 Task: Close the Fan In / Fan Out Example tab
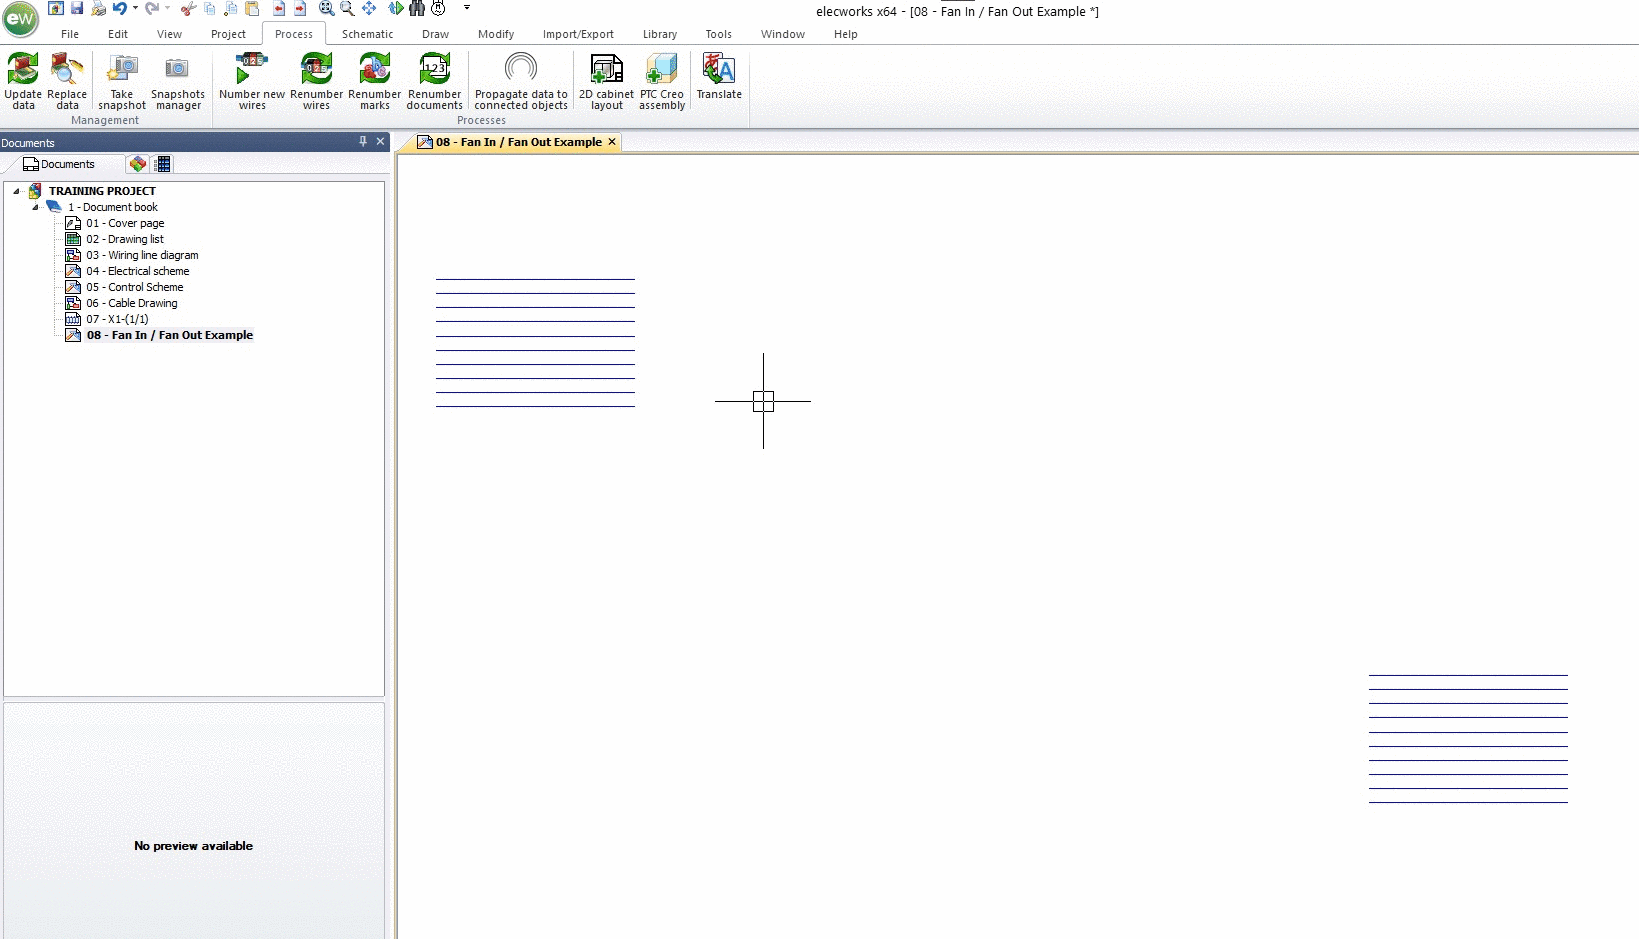pos(612,142)
